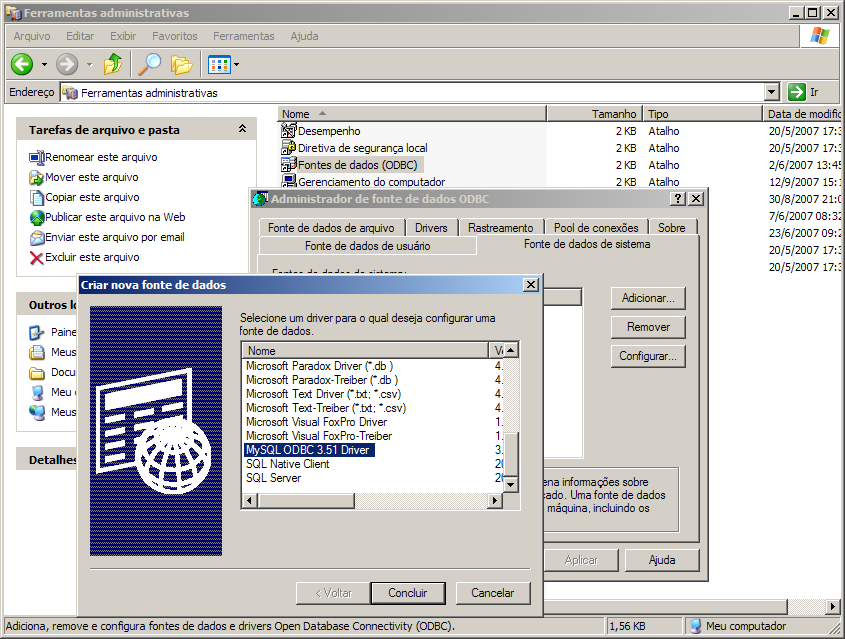Switch to Pool de conexões tab

596,227
